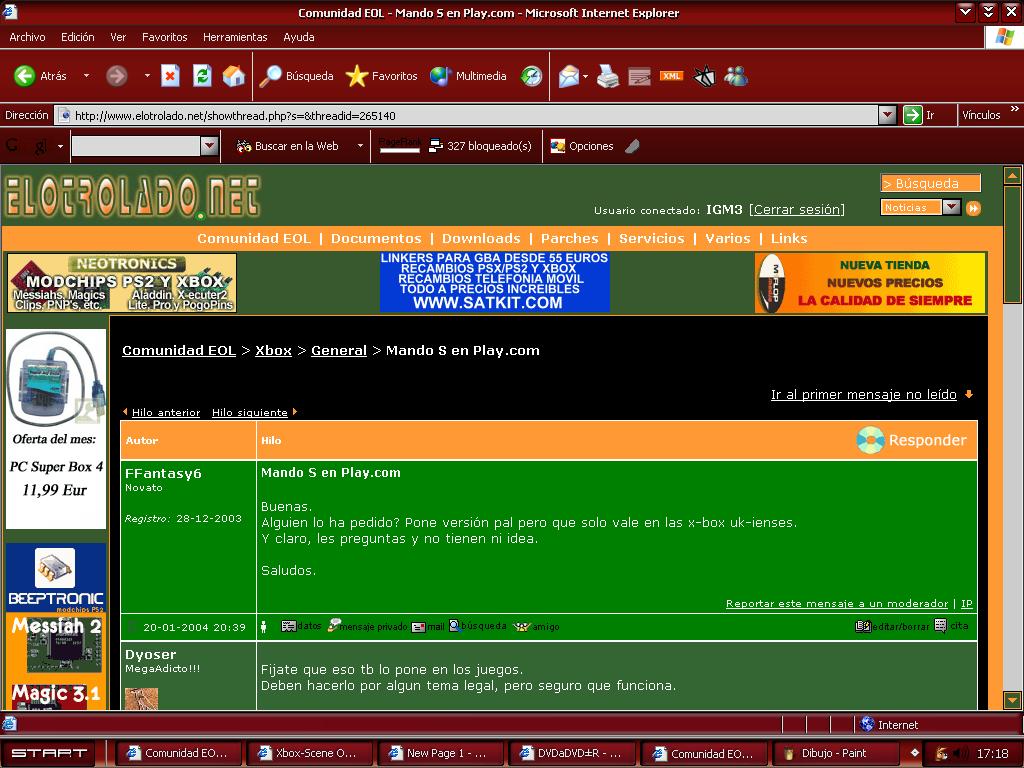Click the page scrollbar down arrow
Screen dimensions: 1024x768
point(1012,700)
